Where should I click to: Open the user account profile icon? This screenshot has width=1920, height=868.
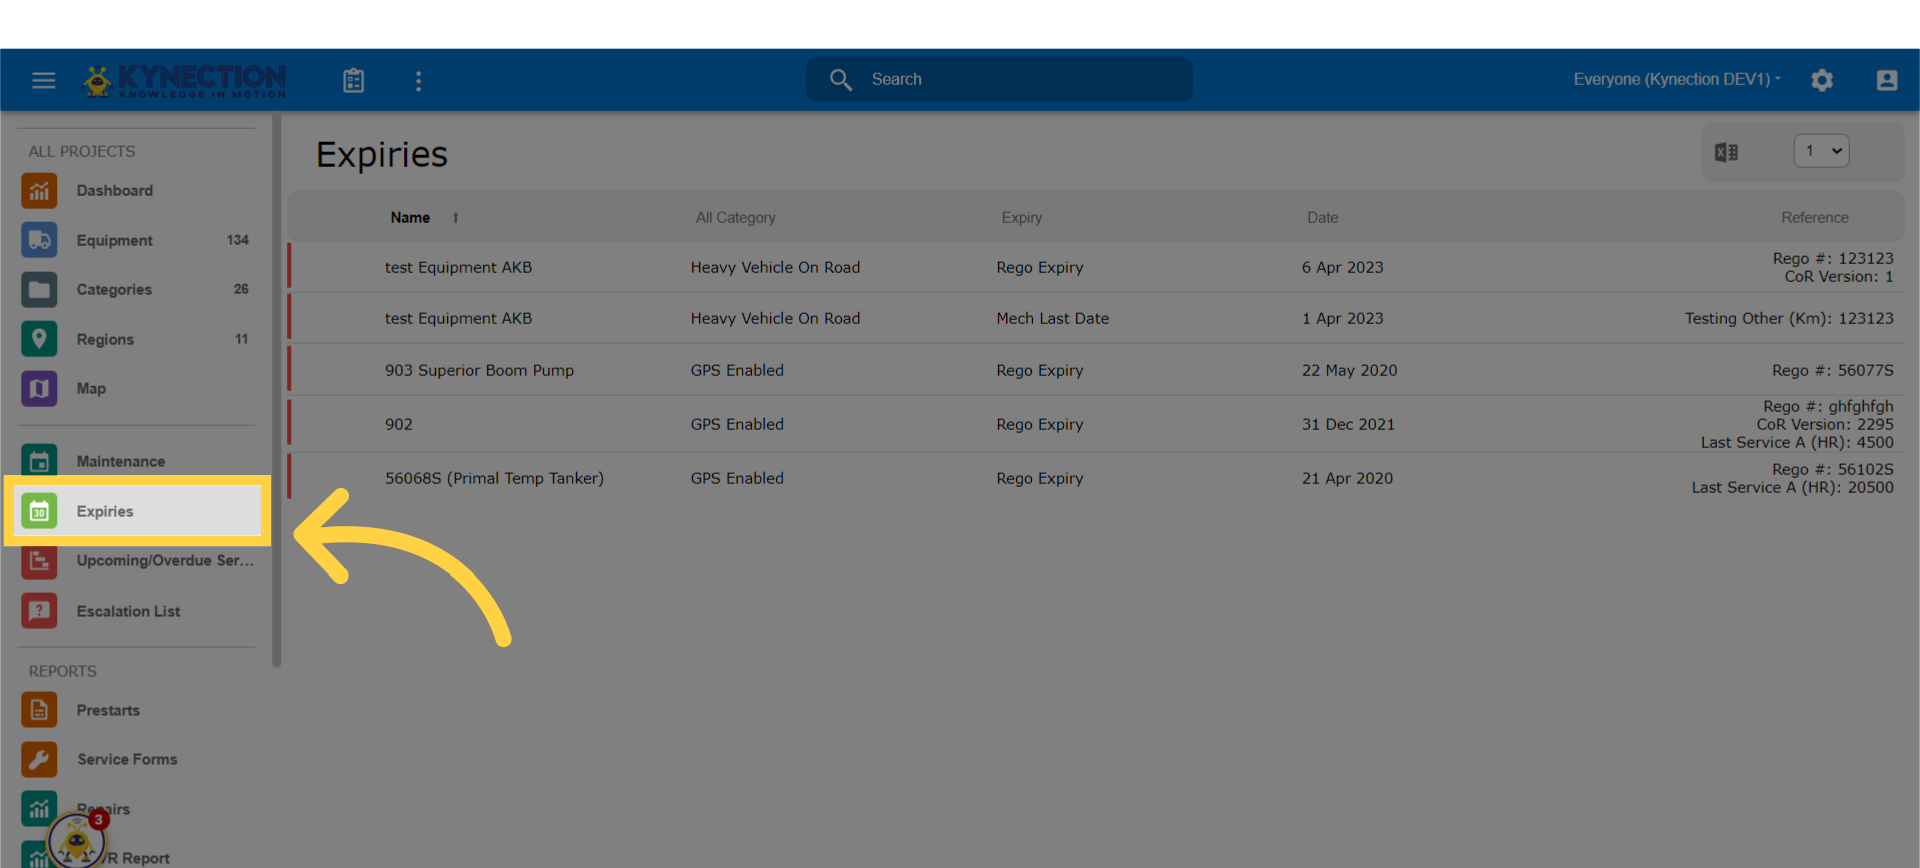pyautogui.click(x=1886, y=80)
